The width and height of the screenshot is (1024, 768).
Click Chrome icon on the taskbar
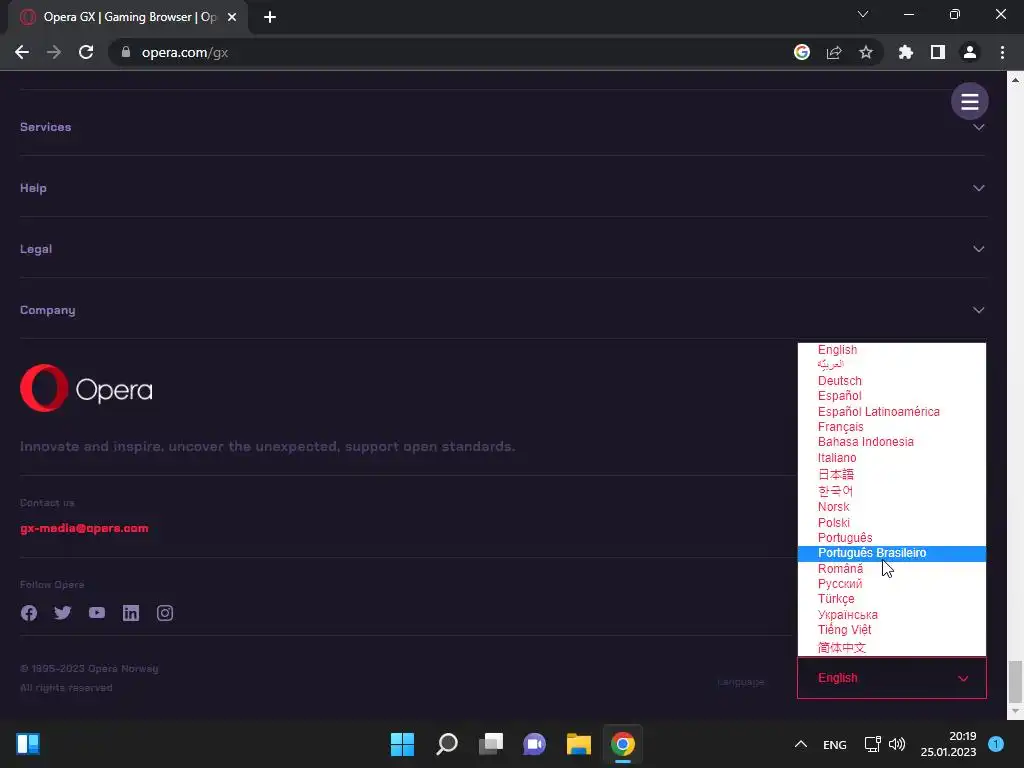click(x=623, y=744)
